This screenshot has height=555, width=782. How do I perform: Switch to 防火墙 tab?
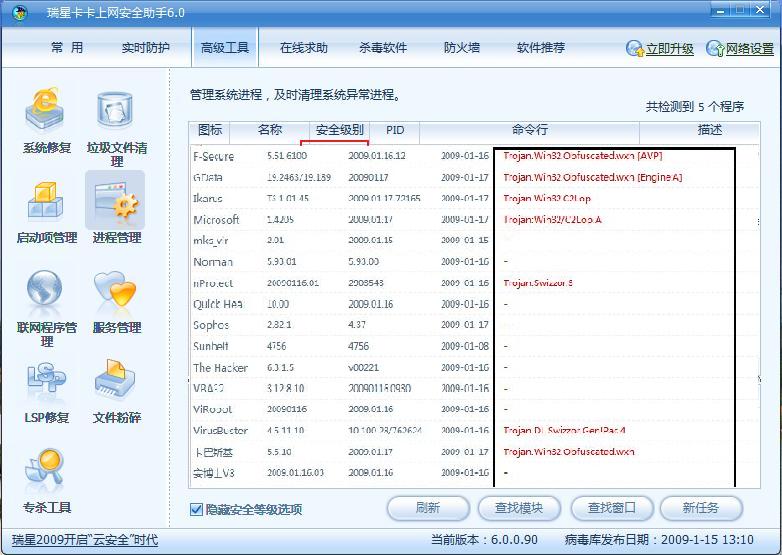click(462, 47)
